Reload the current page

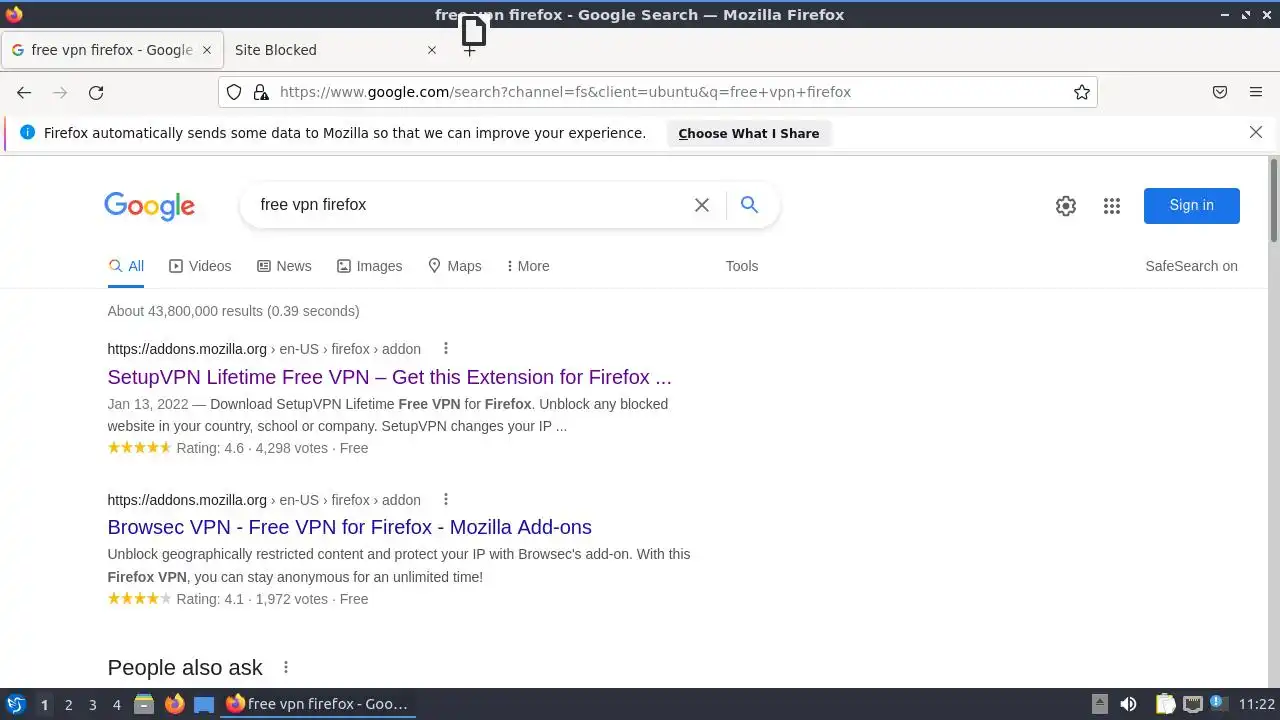(96, 92)
